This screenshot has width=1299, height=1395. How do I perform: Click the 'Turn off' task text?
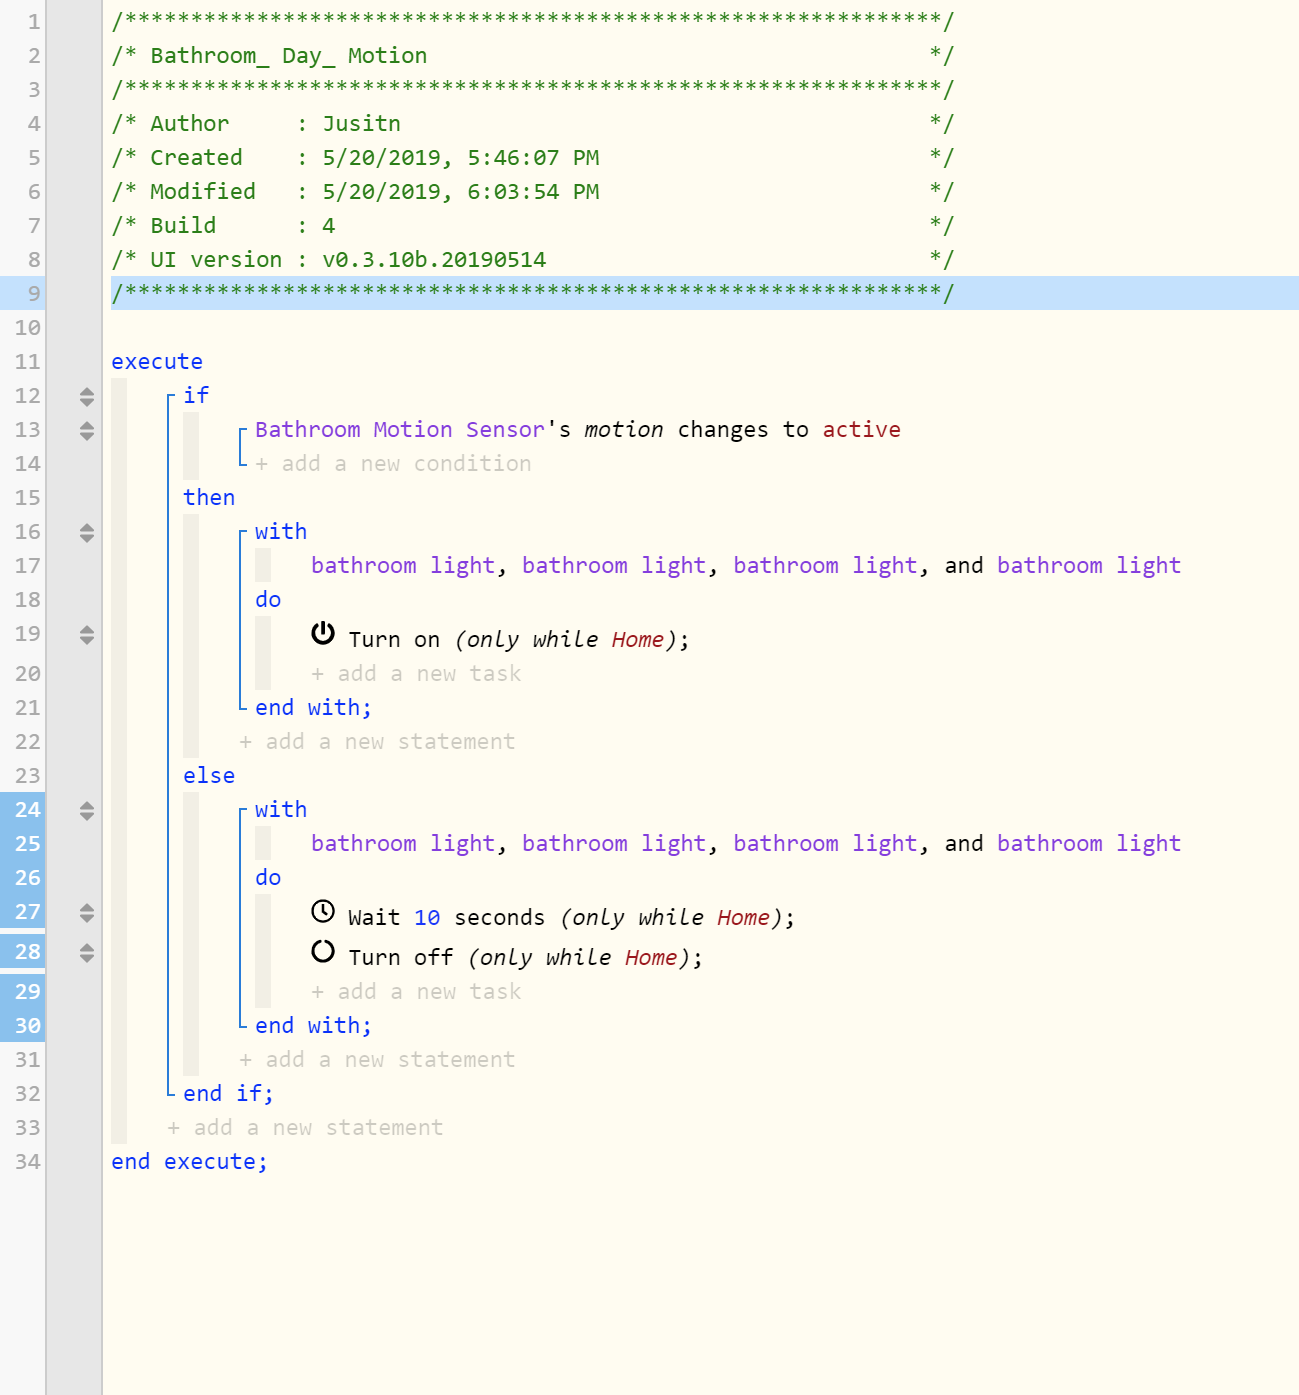(401, 957)
